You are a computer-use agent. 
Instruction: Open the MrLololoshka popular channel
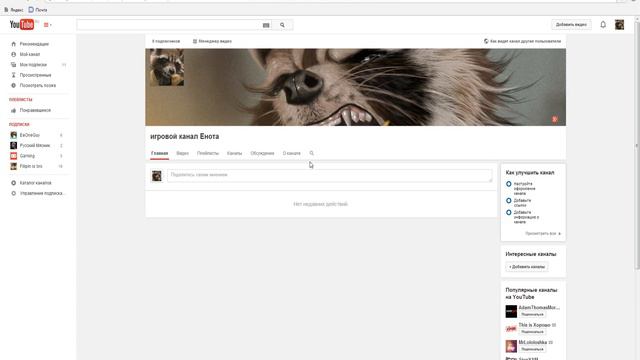pyautogui.click(x=533, y=342)
